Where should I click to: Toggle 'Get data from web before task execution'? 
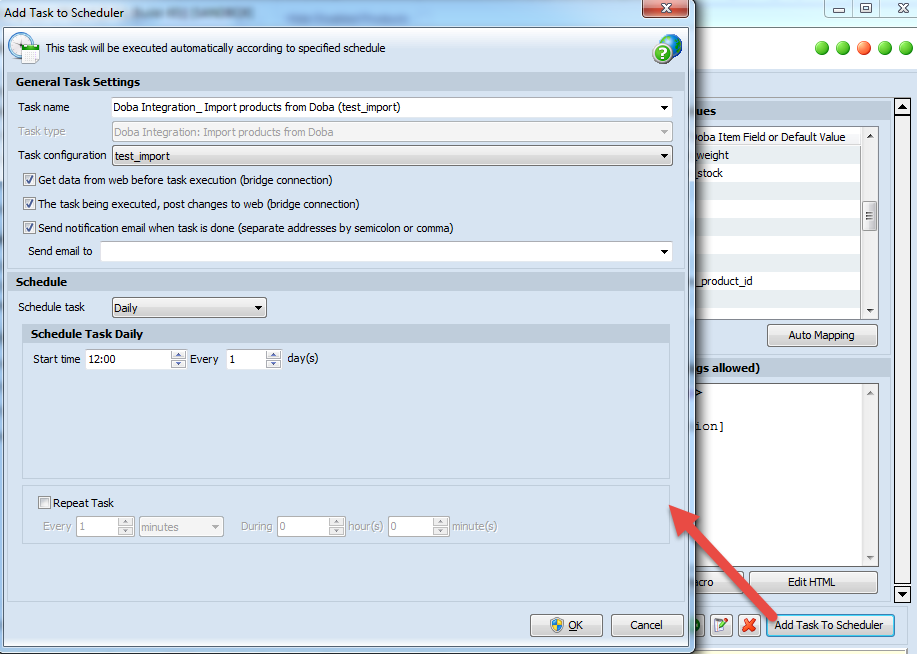pyautogui.click(x=29, y=180)
